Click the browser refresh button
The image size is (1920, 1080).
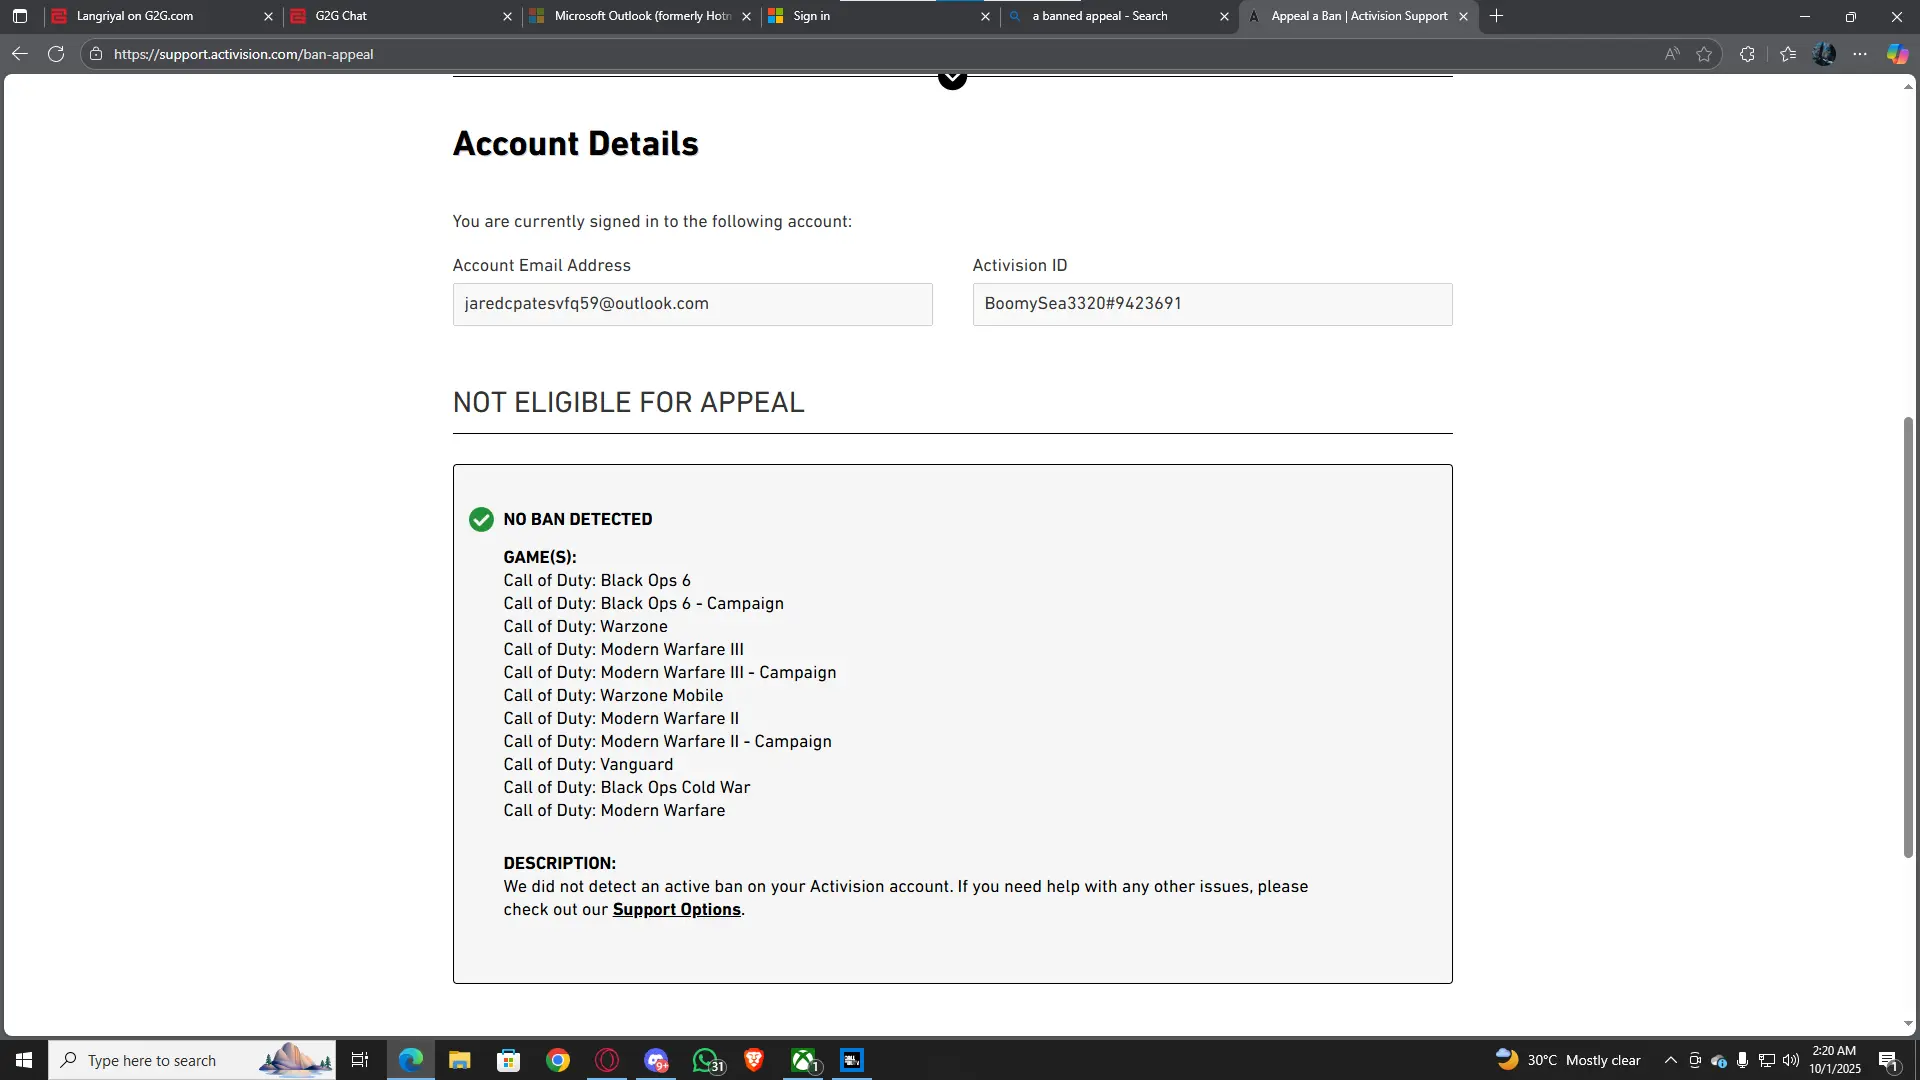56,54
